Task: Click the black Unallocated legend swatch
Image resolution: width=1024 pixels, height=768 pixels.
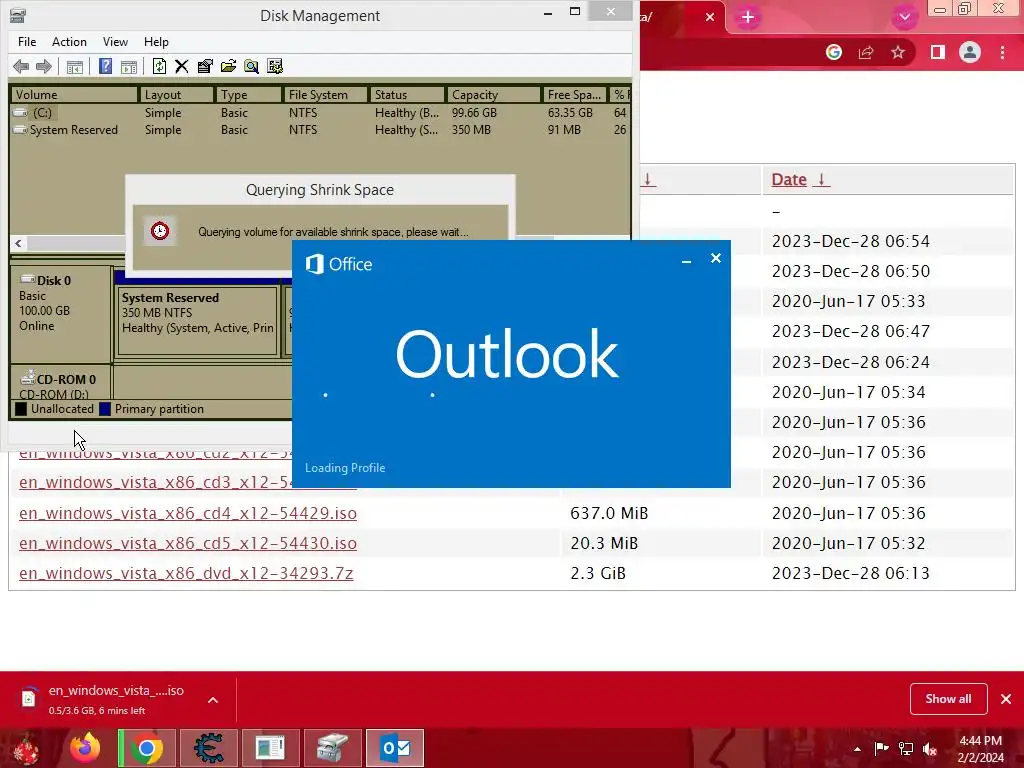Action: tap(21, 409)
